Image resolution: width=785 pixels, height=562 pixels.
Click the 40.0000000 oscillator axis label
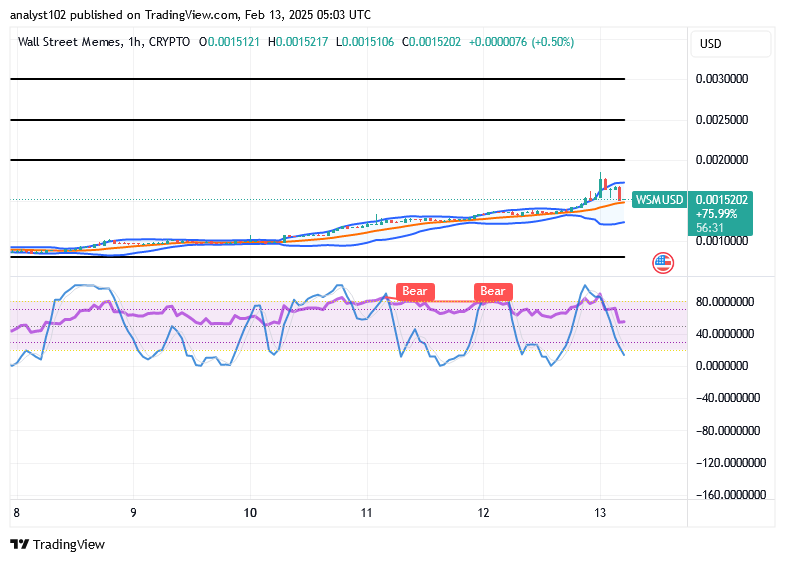tap(725, 334)
